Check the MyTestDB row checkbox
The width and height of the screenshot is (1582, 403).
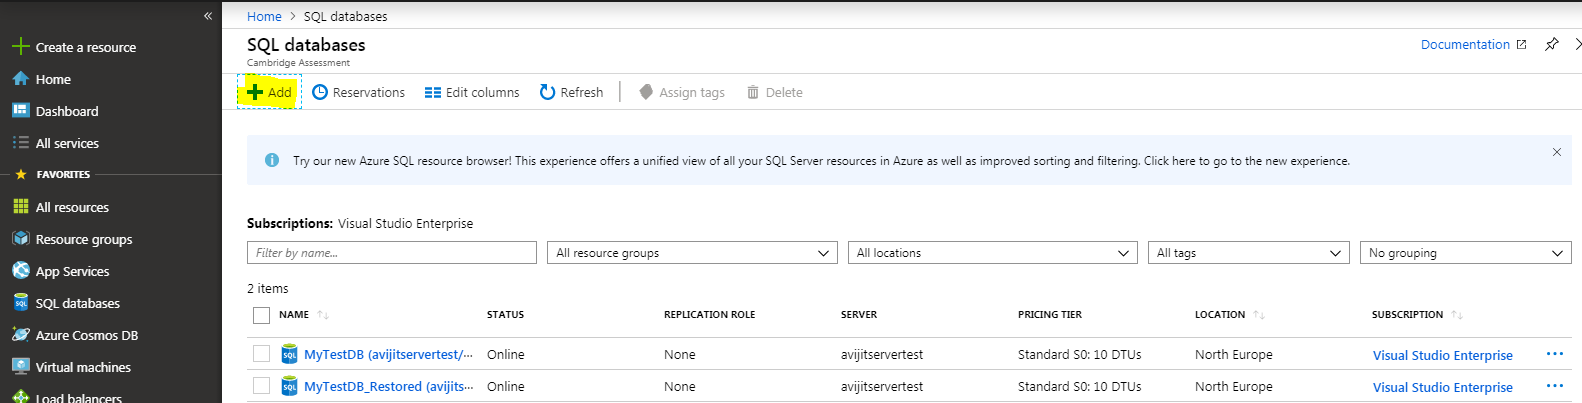(262, 354)
